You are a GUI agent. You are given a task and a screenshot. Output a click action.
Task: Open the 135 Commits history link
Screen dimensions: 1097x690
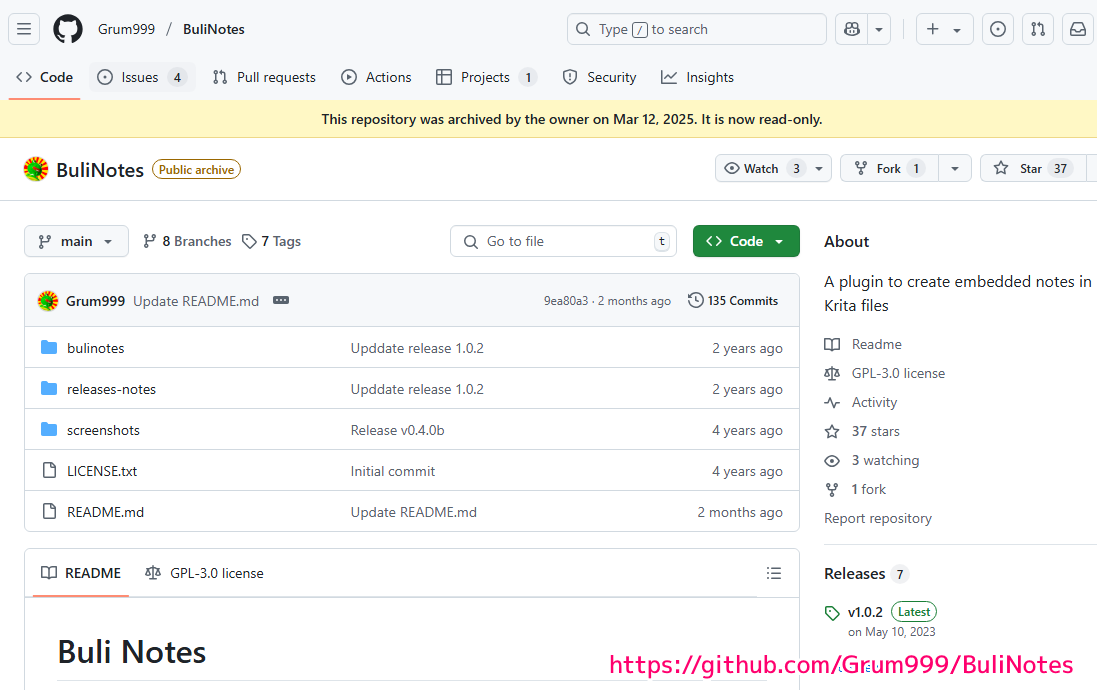click(x=733, y=300)
